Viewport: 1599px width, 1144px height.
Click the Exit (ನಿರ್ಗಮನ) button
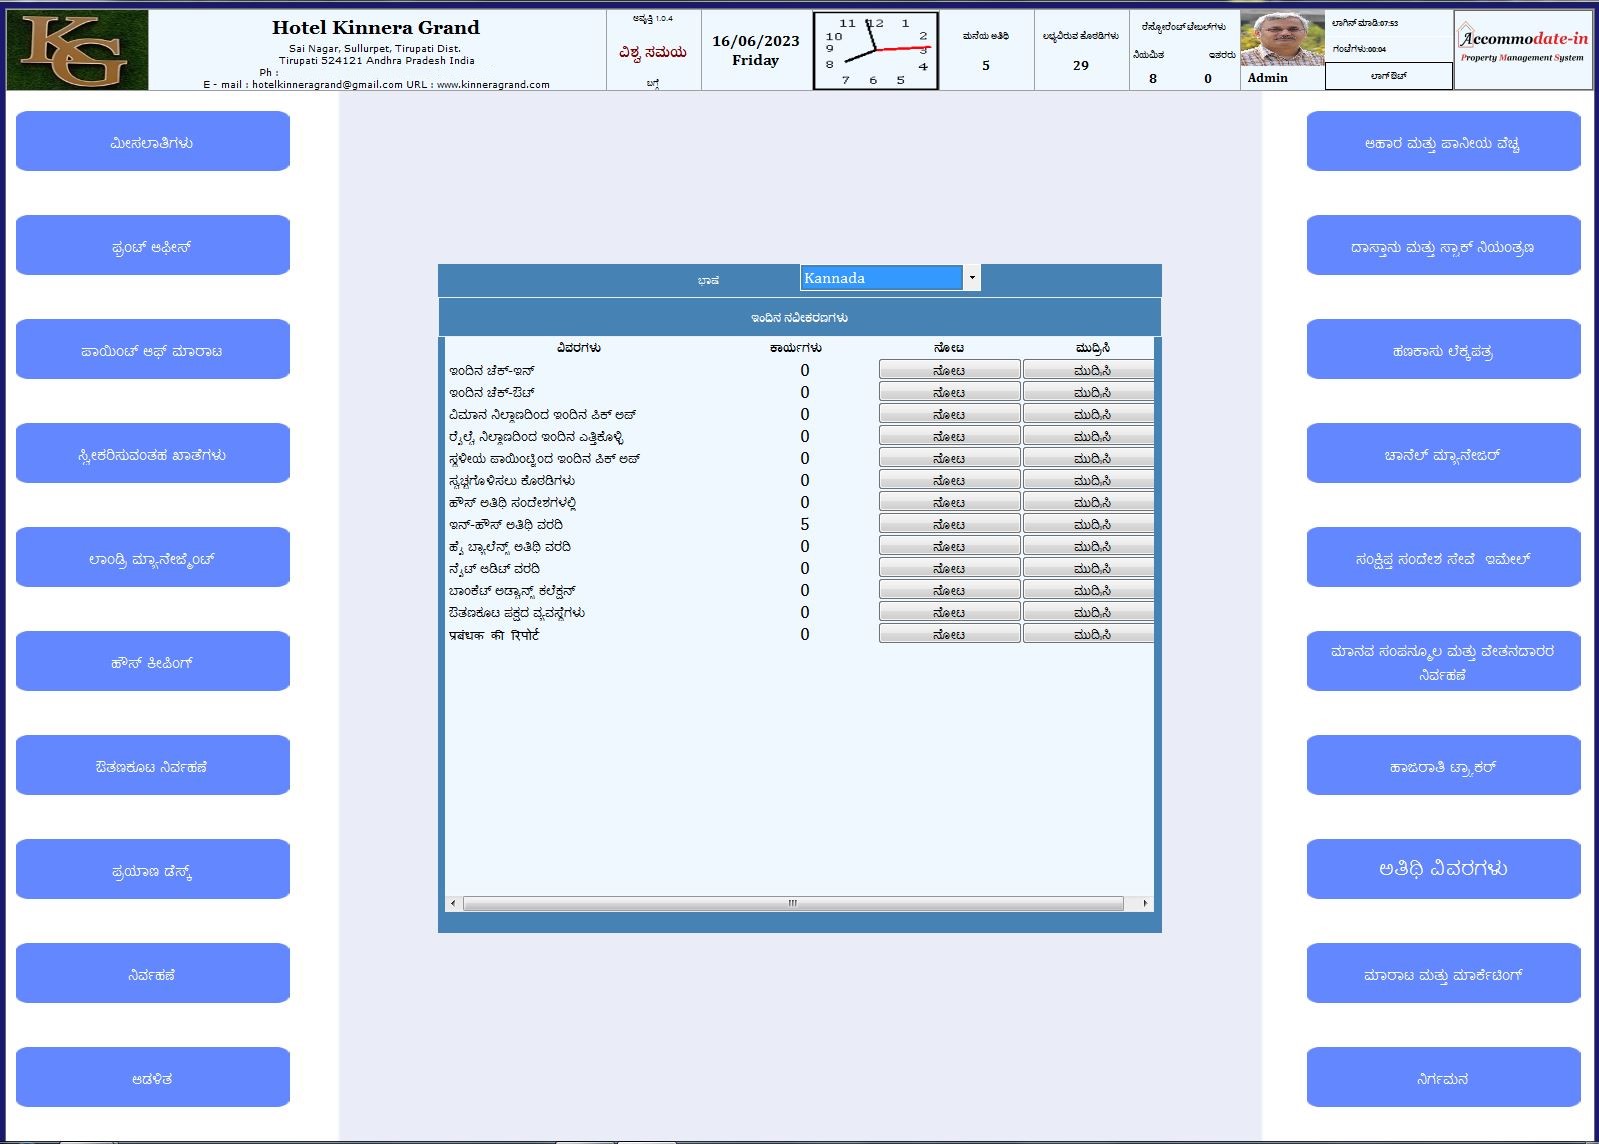point(1443,1077)
